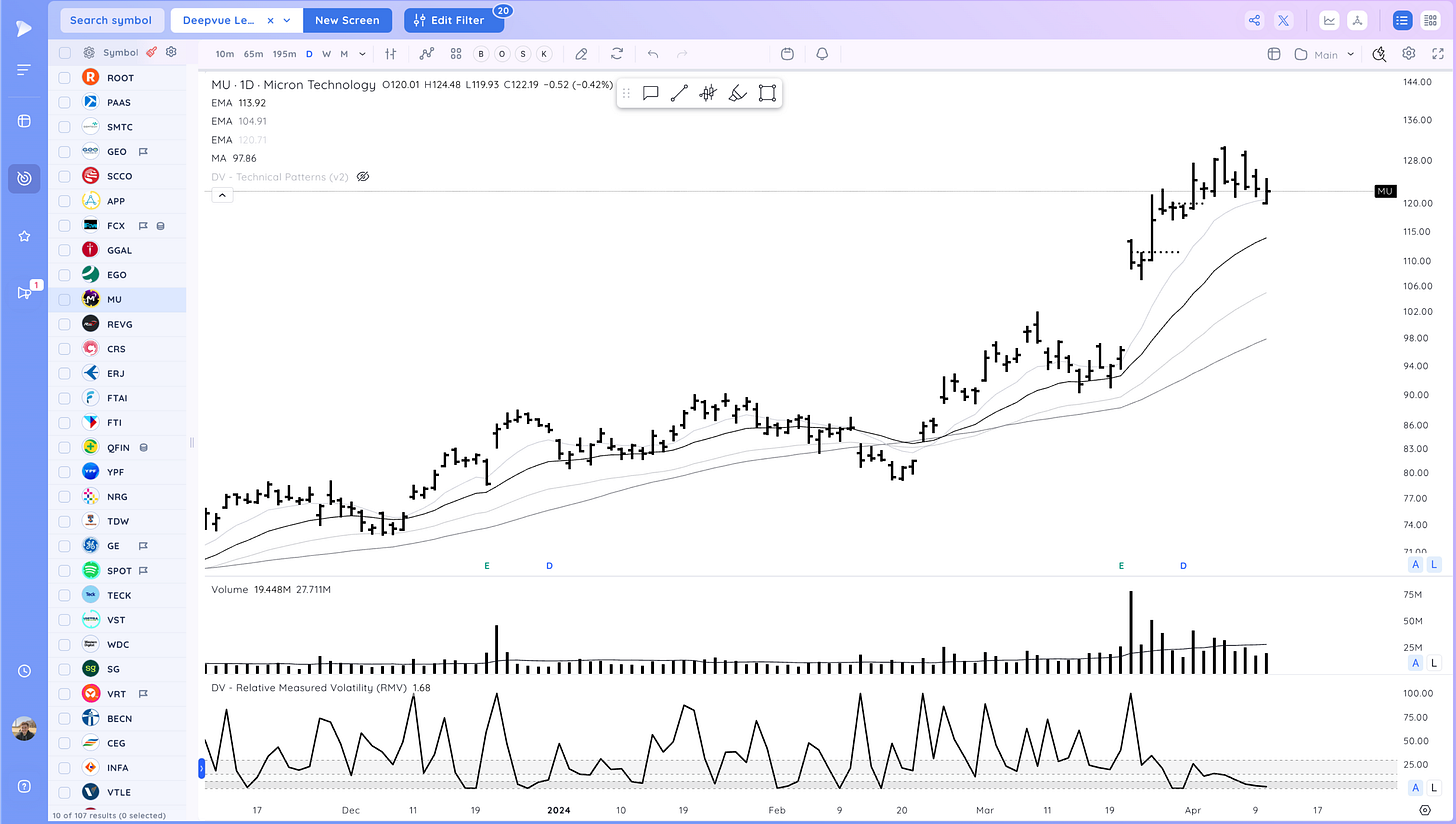Tick the PAAS row checkbox
Screen dimensions: 1456x824
tap(64, 102)
